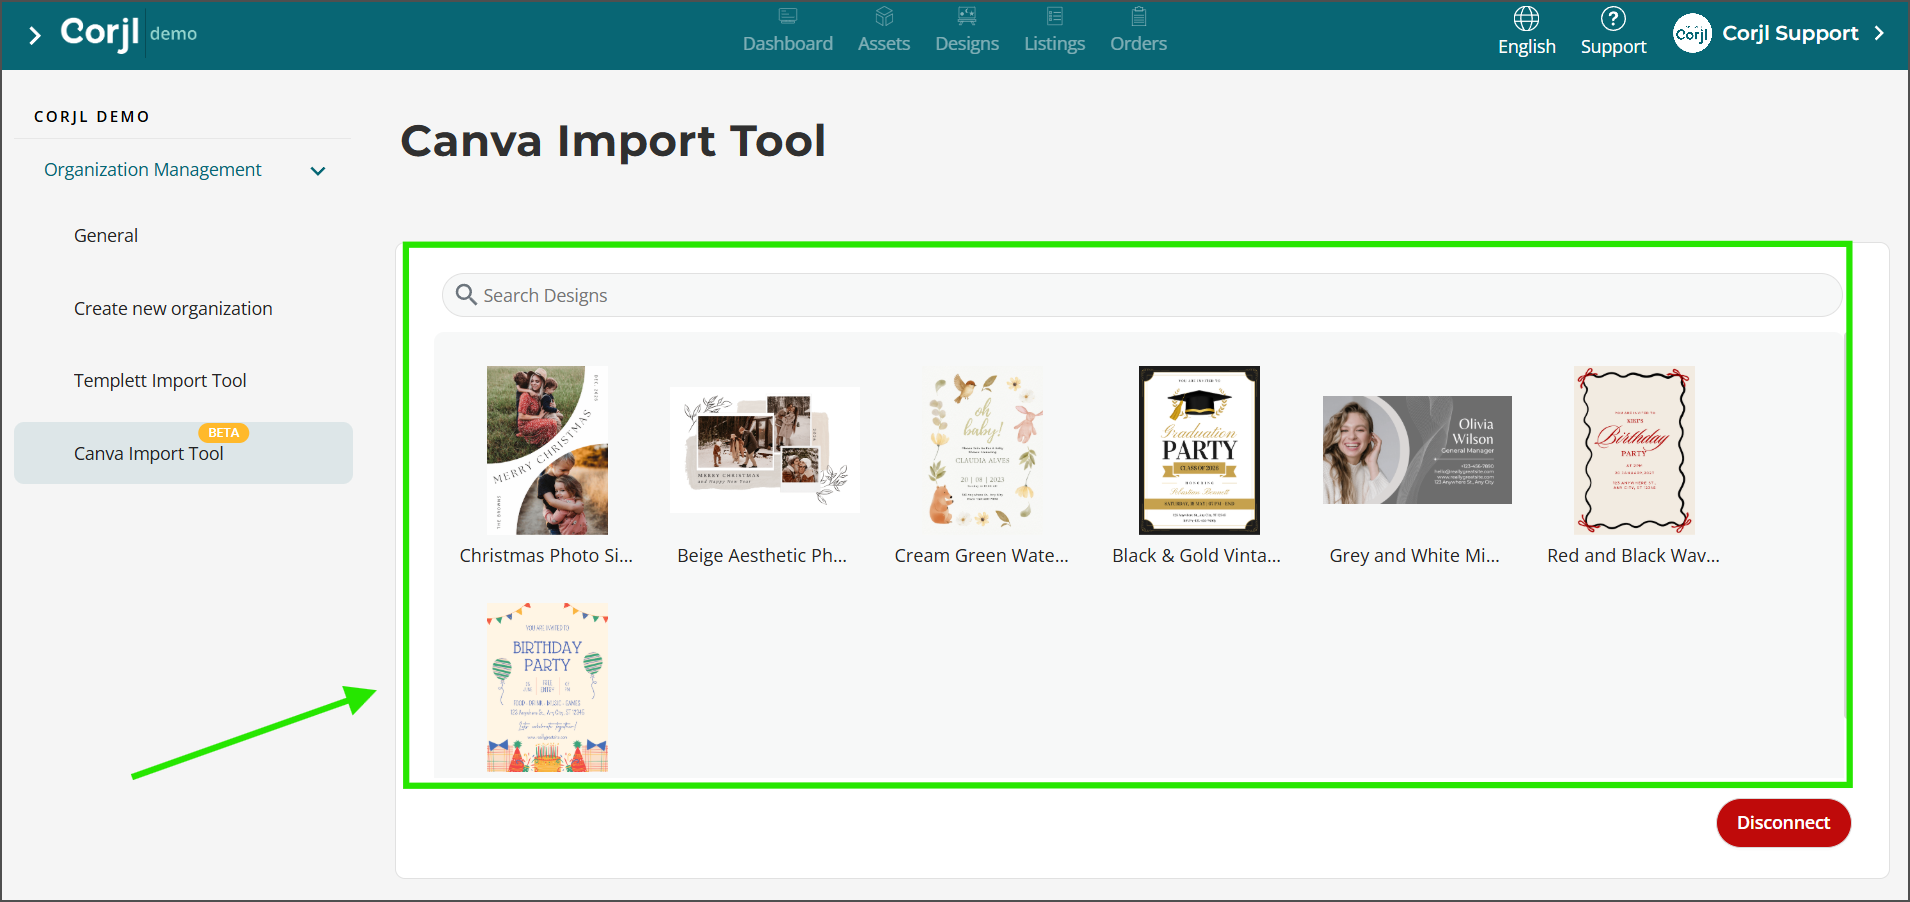Select Canva Import Tool in the sidebar
Screen dimensions: 1910x902
tap(184, 453)
